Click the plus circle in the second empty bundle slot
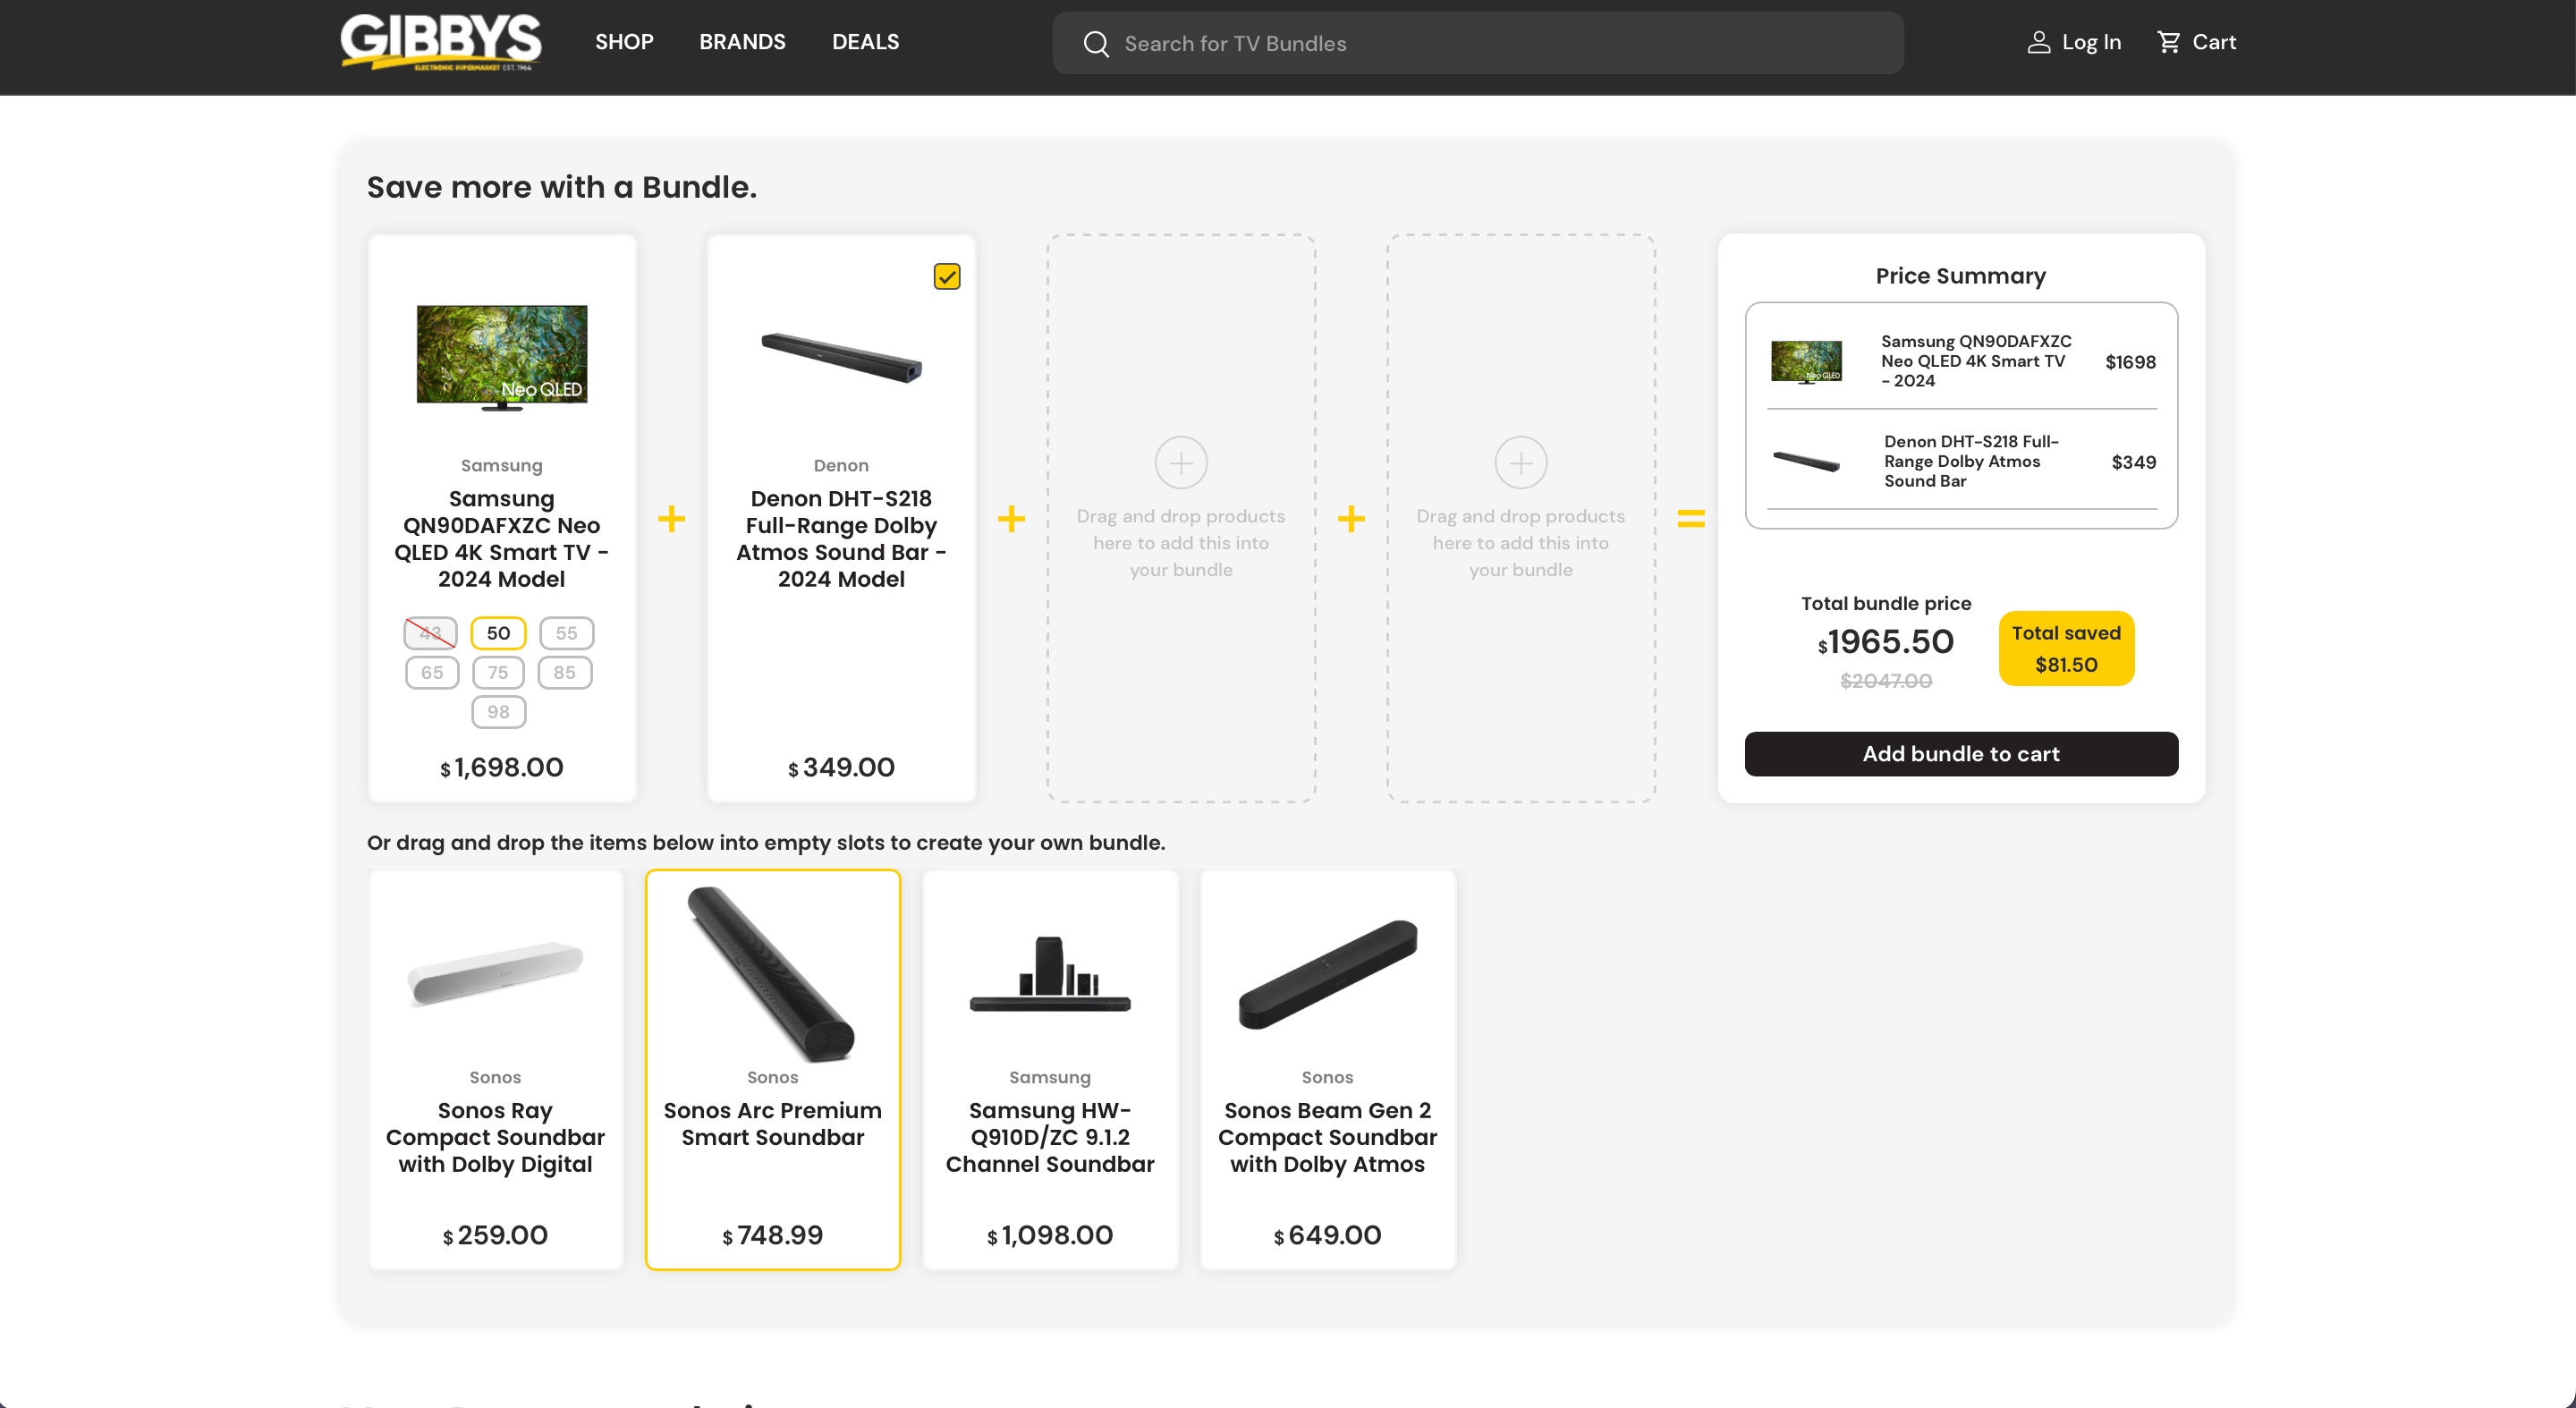This screenshot has width=2576, height=1408. pyautogui.click(x=1520, y=463)
